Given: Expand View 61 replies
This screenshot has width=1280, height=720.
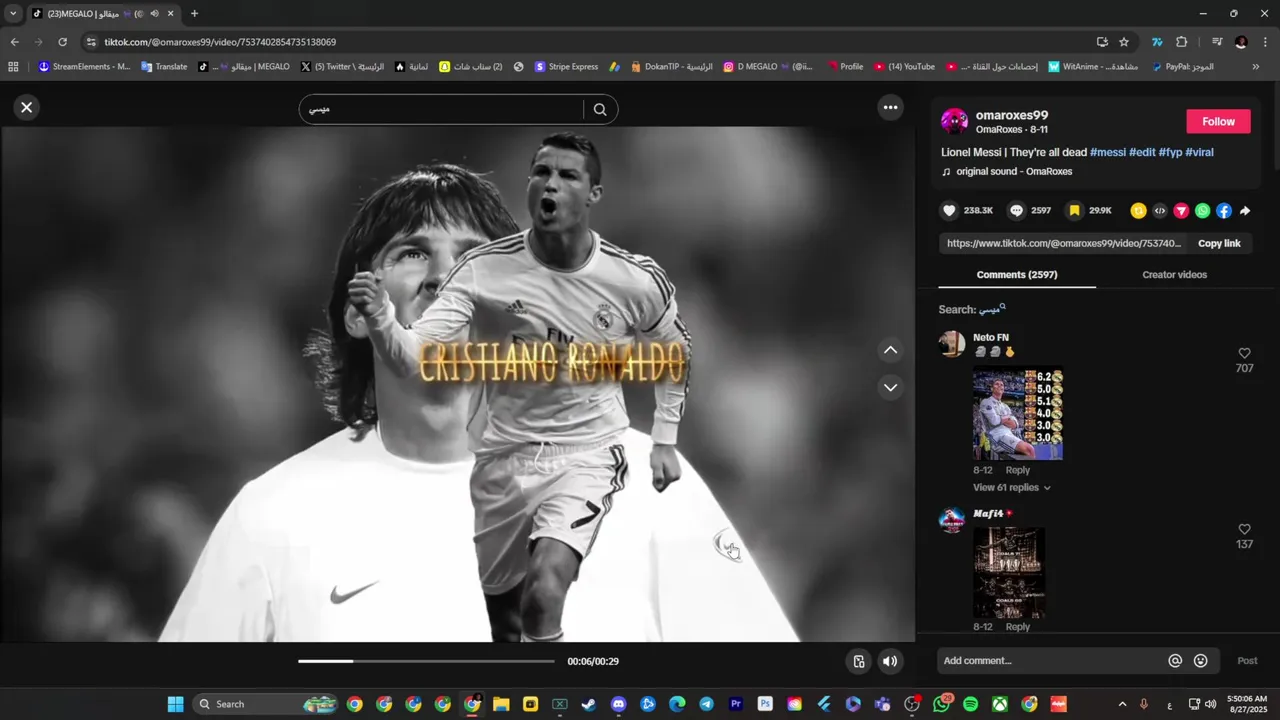Looking at the screenshot, I should [1011, 487].
